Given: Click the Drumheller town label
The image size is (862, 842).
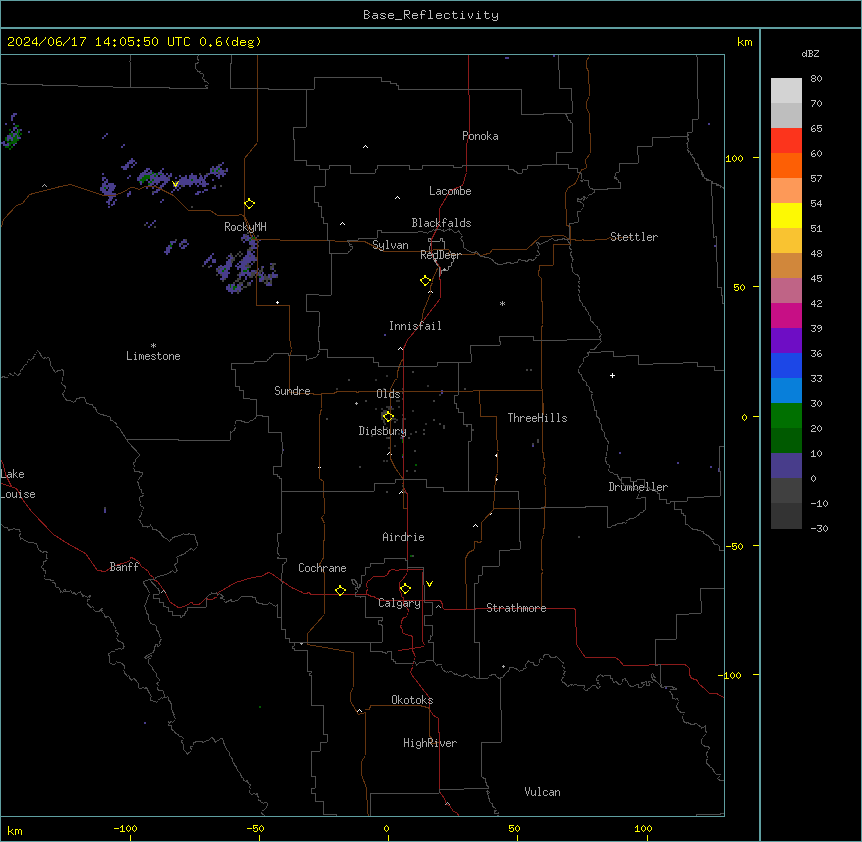Looking at the screenshot, I should pyautogui.click(x=638, y=487).
